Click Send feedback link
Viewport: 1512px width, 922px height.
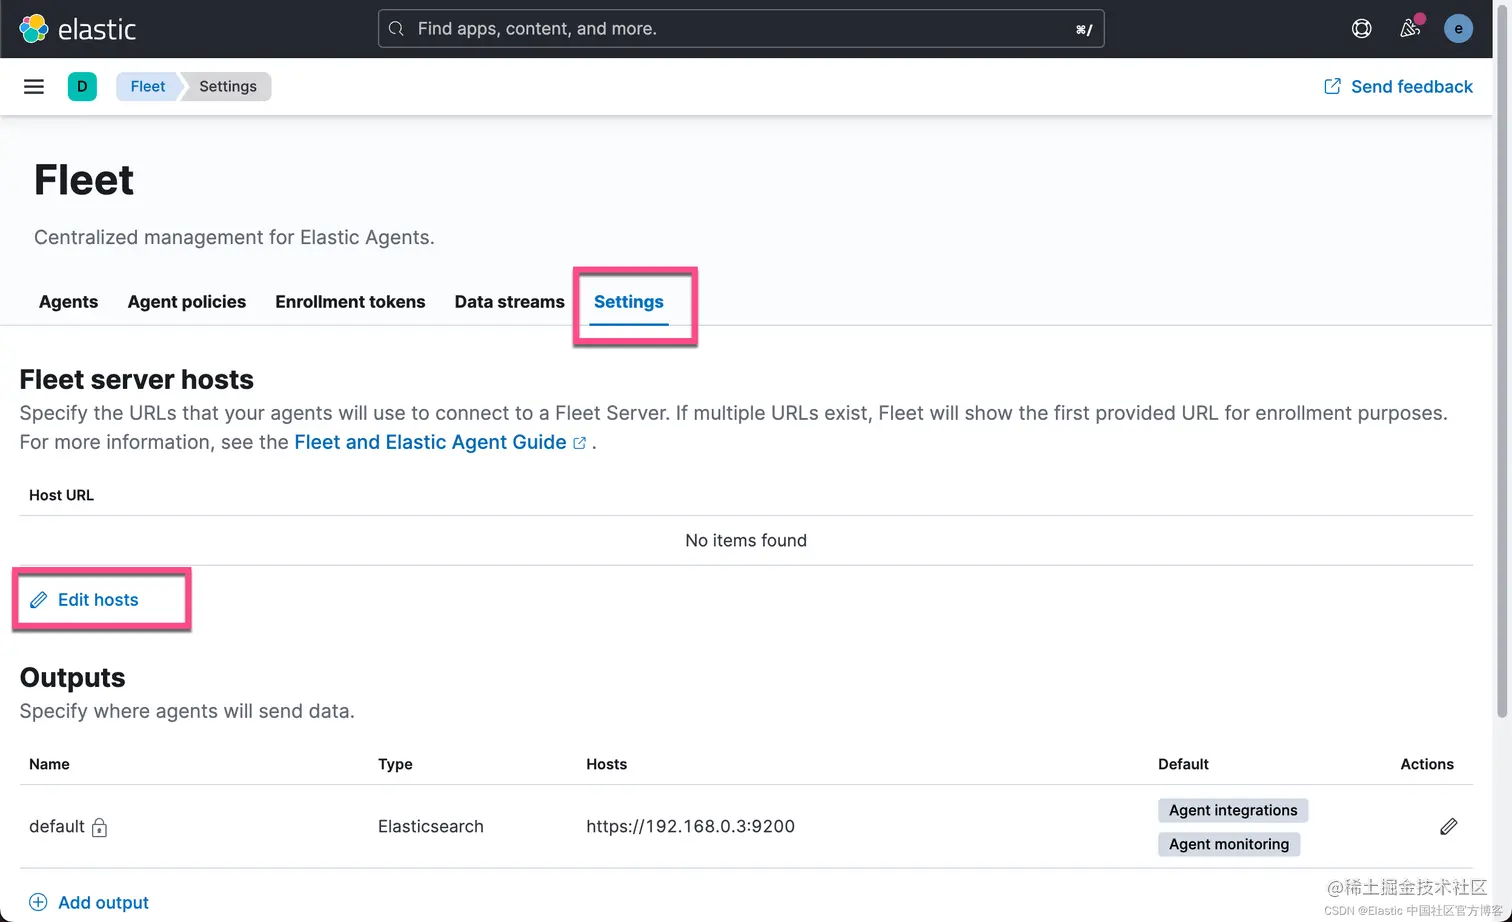point(1398,86)
